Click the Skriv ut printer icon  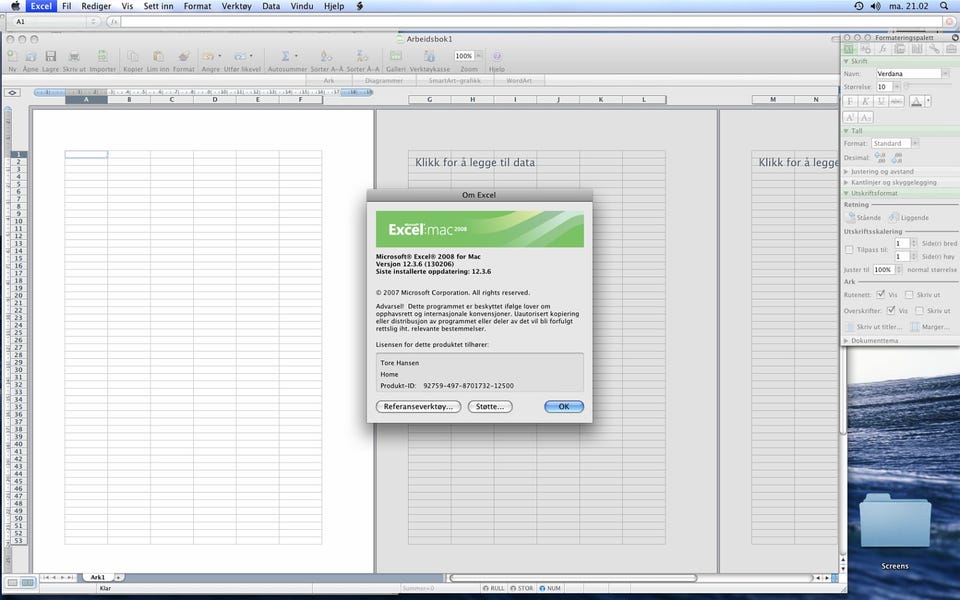pos(74,56)
